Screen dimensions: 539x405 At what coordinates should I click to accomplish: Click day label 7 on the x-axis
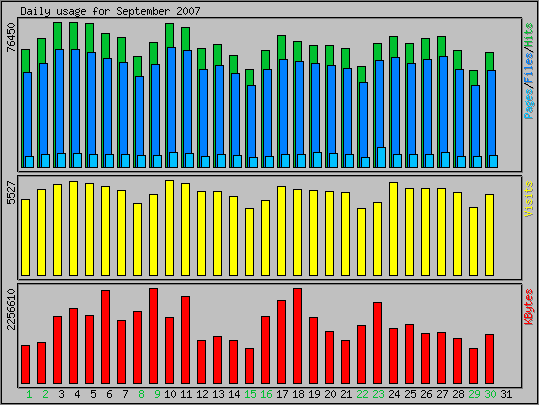[x=125, y=394]
